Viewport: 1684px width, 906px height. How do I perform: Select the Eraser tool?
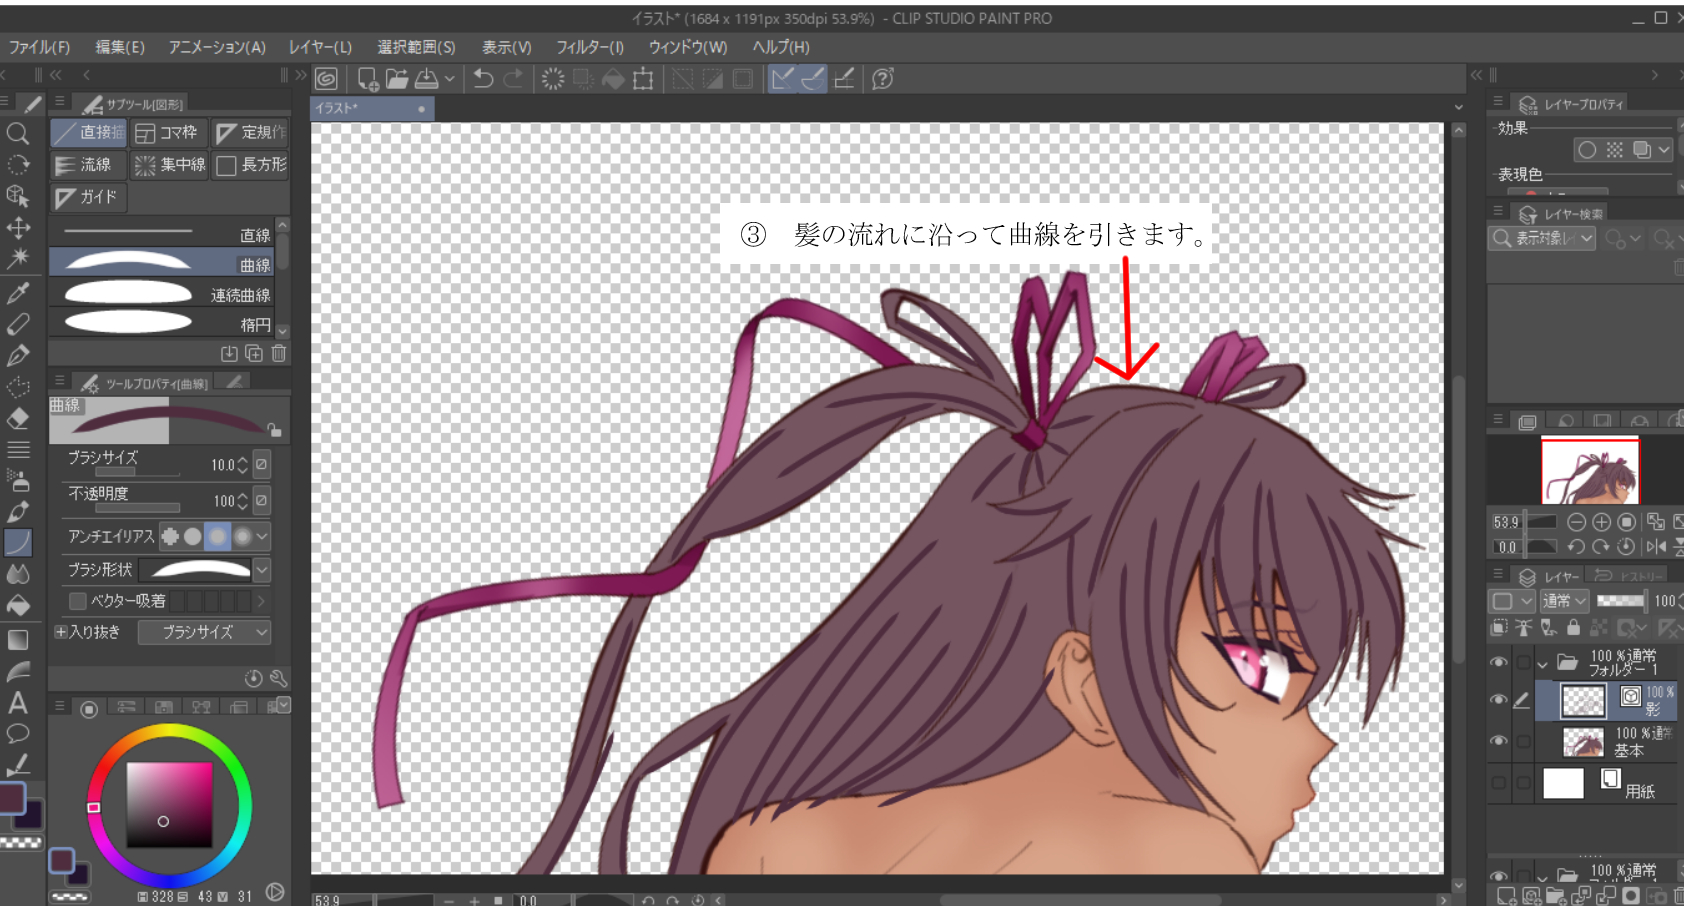coord(18,418)
